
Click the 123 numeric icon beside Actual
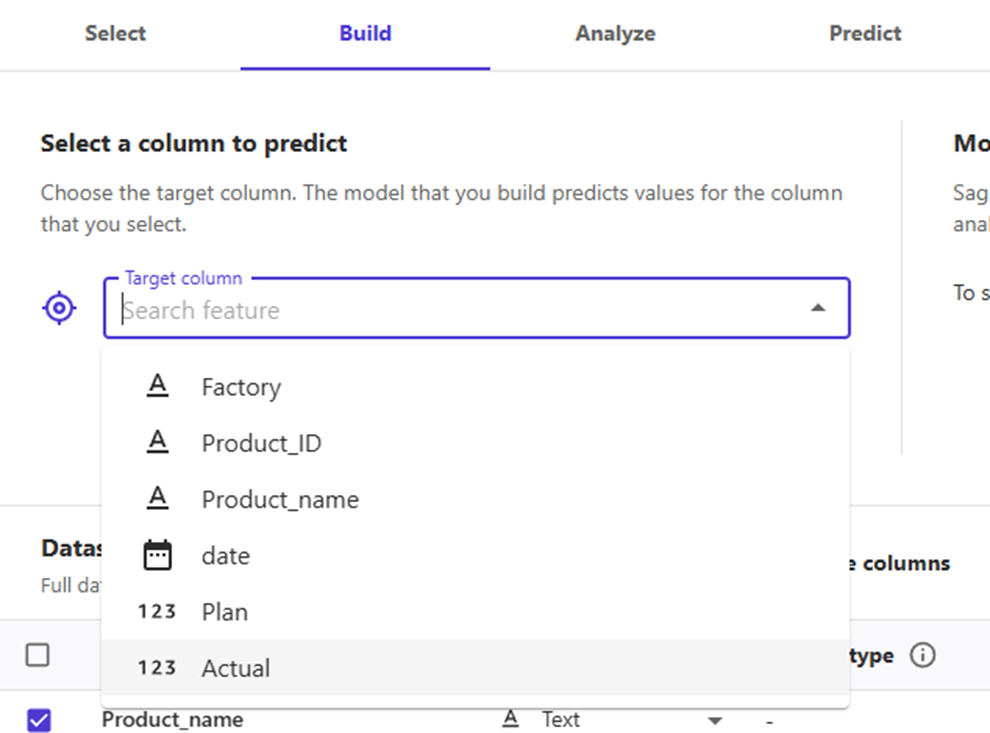coord(157,667)
